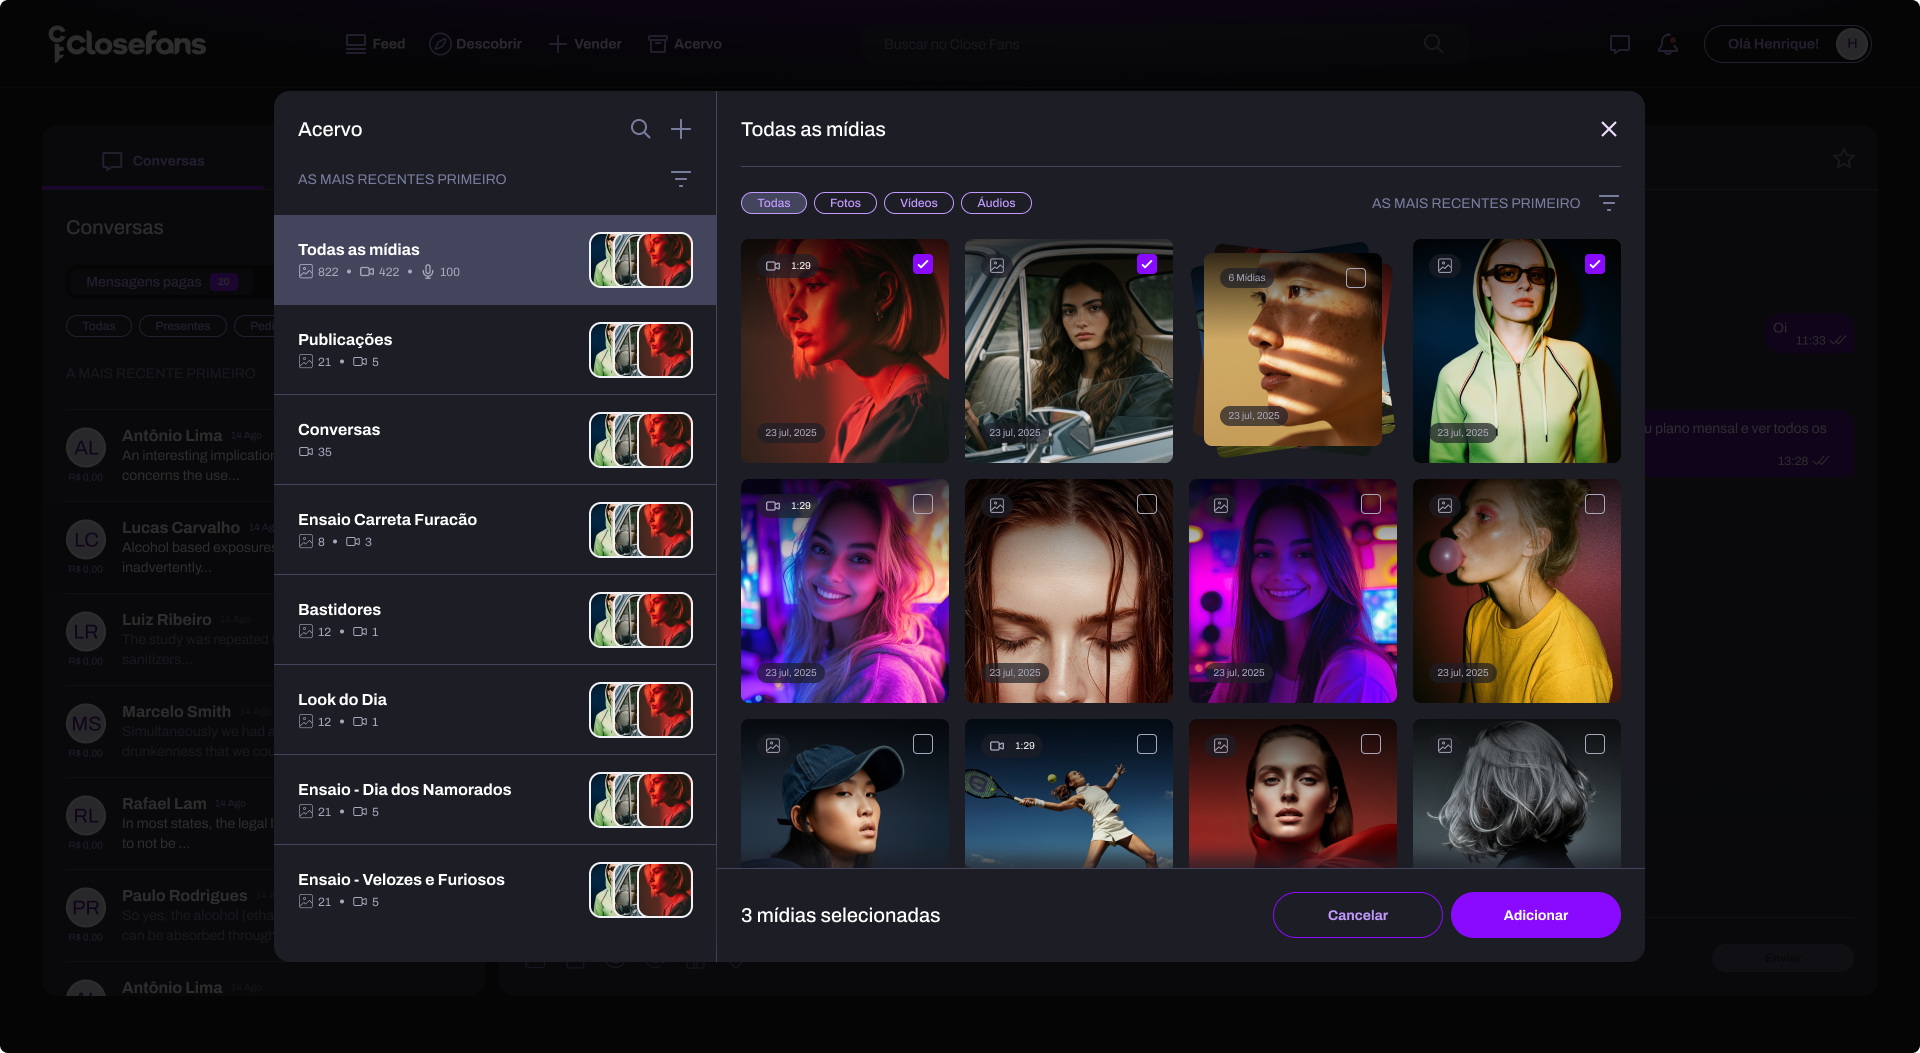Close the Todas as mídias dialog
This screenshot has height=1053, width=1920.
click(1609, 129)
